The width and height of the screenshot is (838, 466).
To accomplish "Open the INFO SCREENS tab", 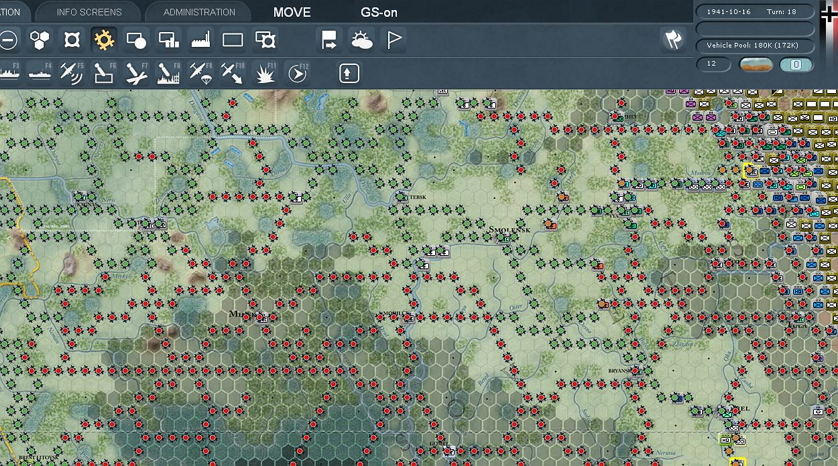I will pyautogui.click(x=89, y=12).
